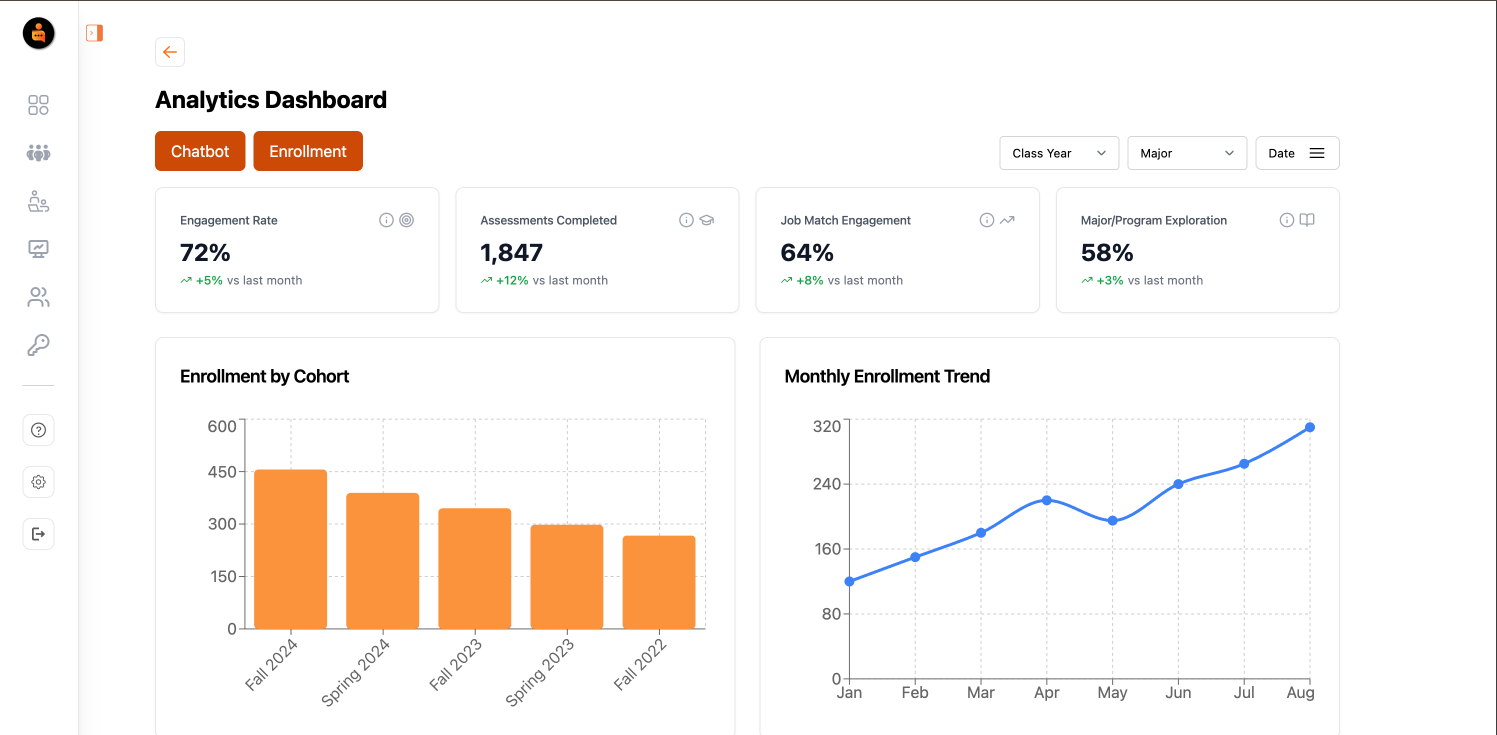
Task: Click book icon on Major/Program Exploration card
Action: tap(1307, 220)
